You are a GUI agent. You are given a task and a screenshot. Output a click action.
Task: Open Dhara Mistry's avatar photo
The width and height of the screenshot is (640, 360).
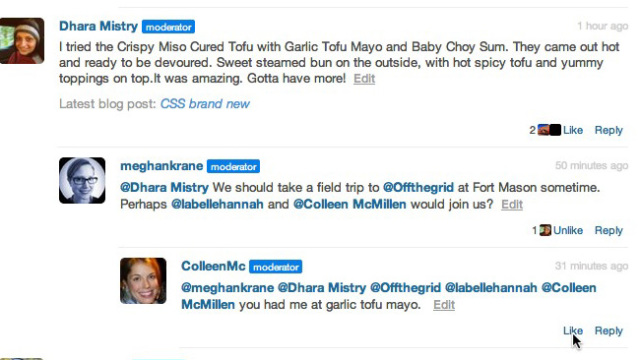[x=22, y=41]
